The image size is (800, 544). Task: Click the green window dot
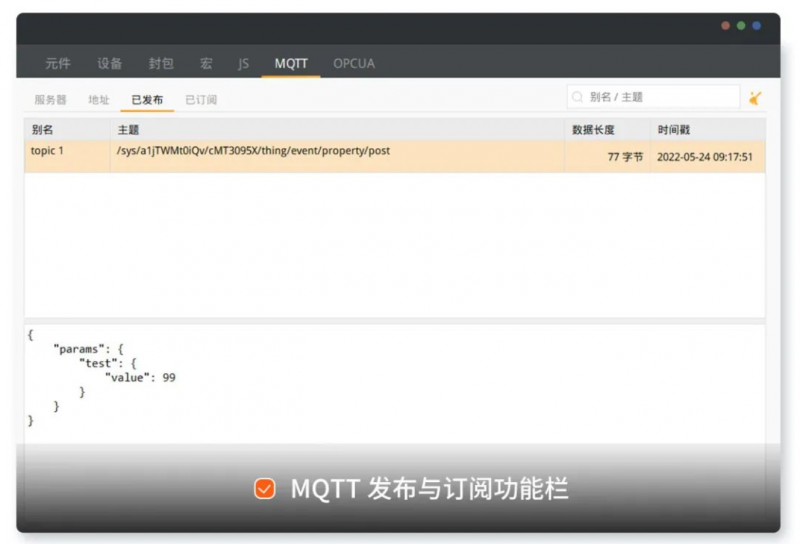pos(741,26)
